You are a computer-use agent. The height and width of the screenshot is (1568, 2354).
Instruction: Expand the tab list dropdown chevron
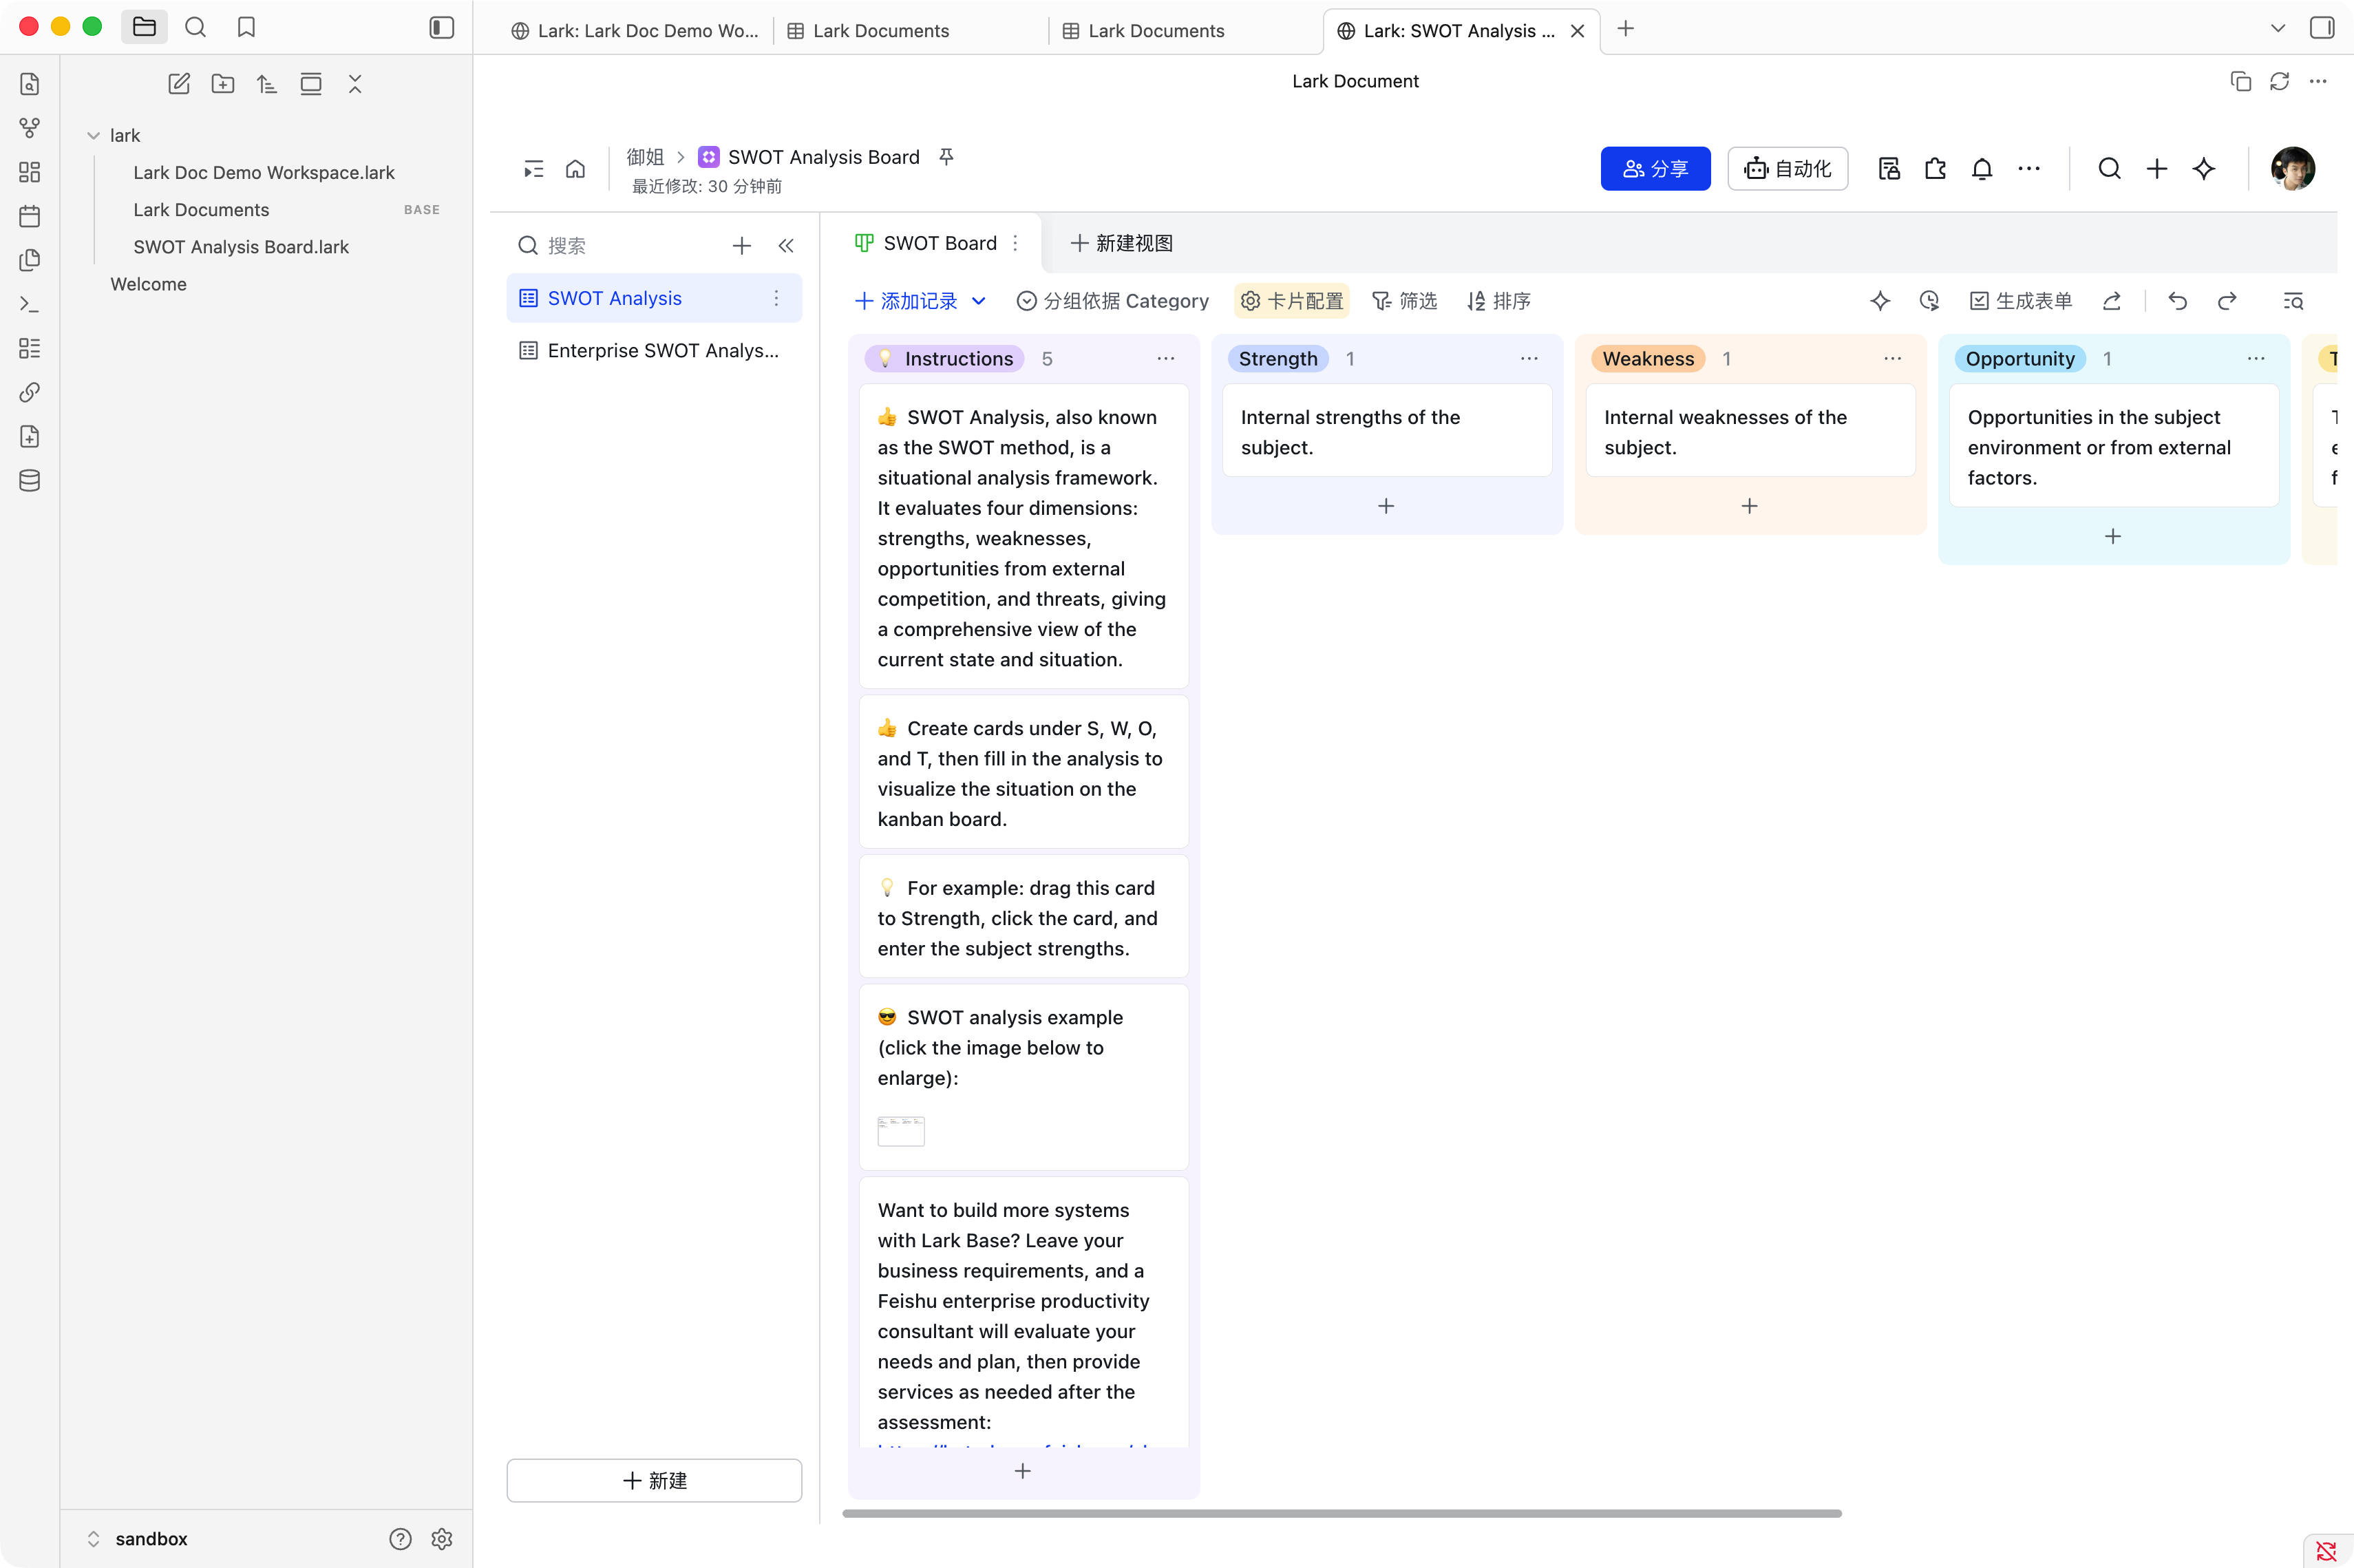tap(2278, 28)
